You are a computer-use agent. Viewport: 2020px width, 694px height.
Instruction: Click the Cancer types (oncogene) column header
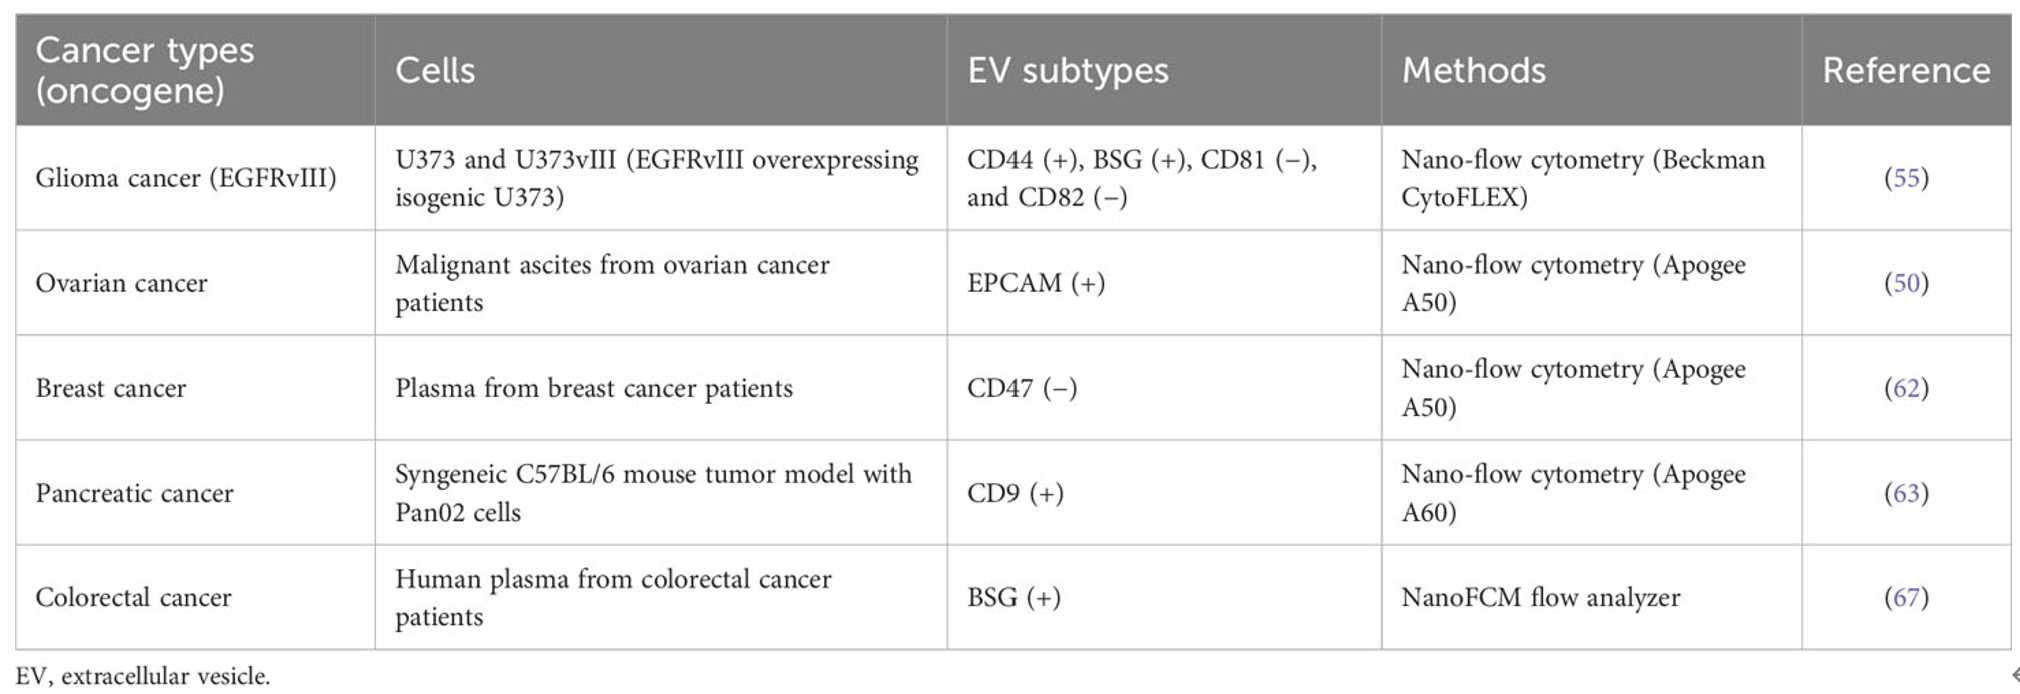(x=145, y=70)
